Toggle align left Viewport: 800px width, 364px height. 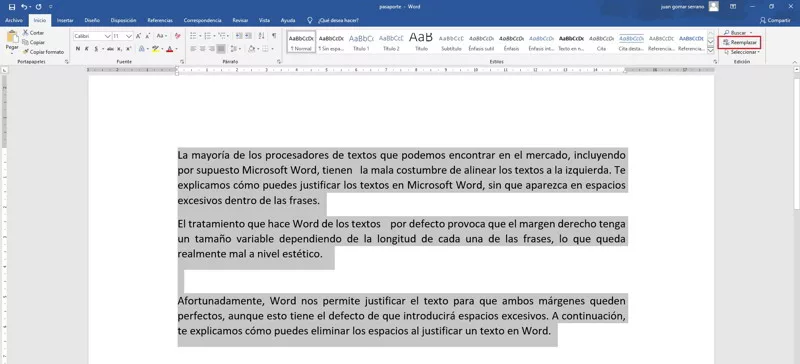click(x=193, y=49)
